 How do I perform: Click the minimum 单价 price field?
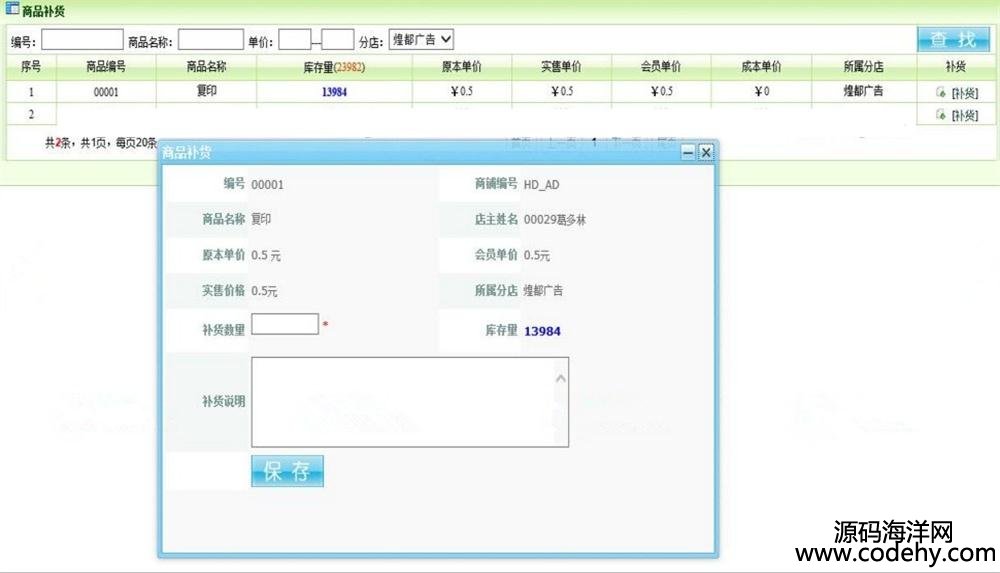pos(294,40)
